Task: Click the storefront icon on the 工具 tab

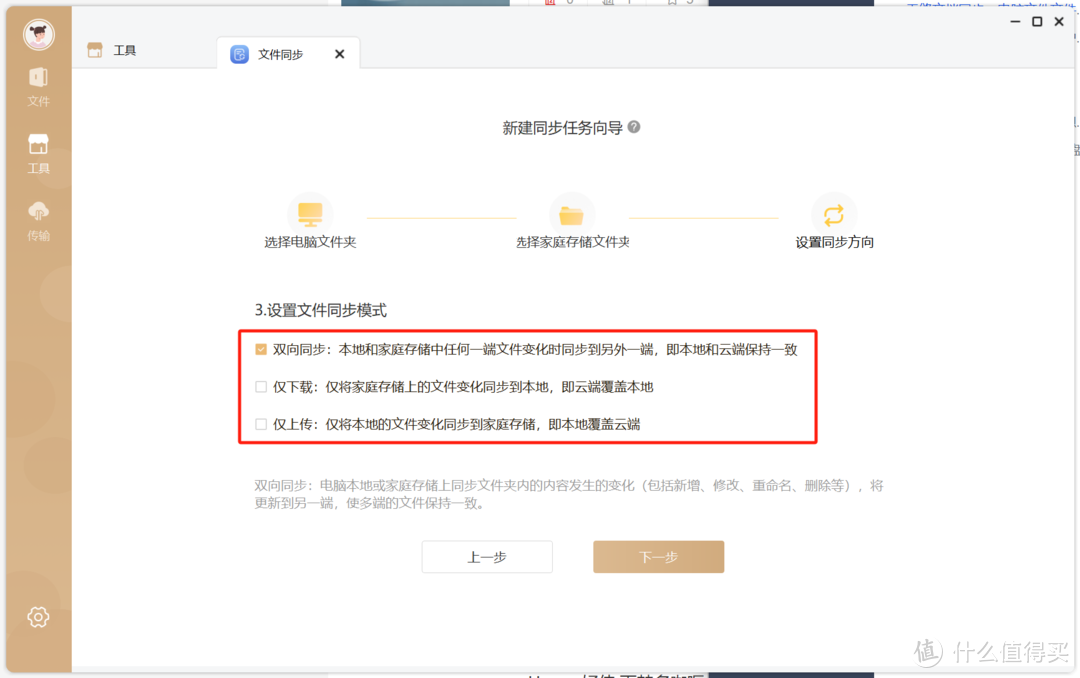Action: (95, 48)
